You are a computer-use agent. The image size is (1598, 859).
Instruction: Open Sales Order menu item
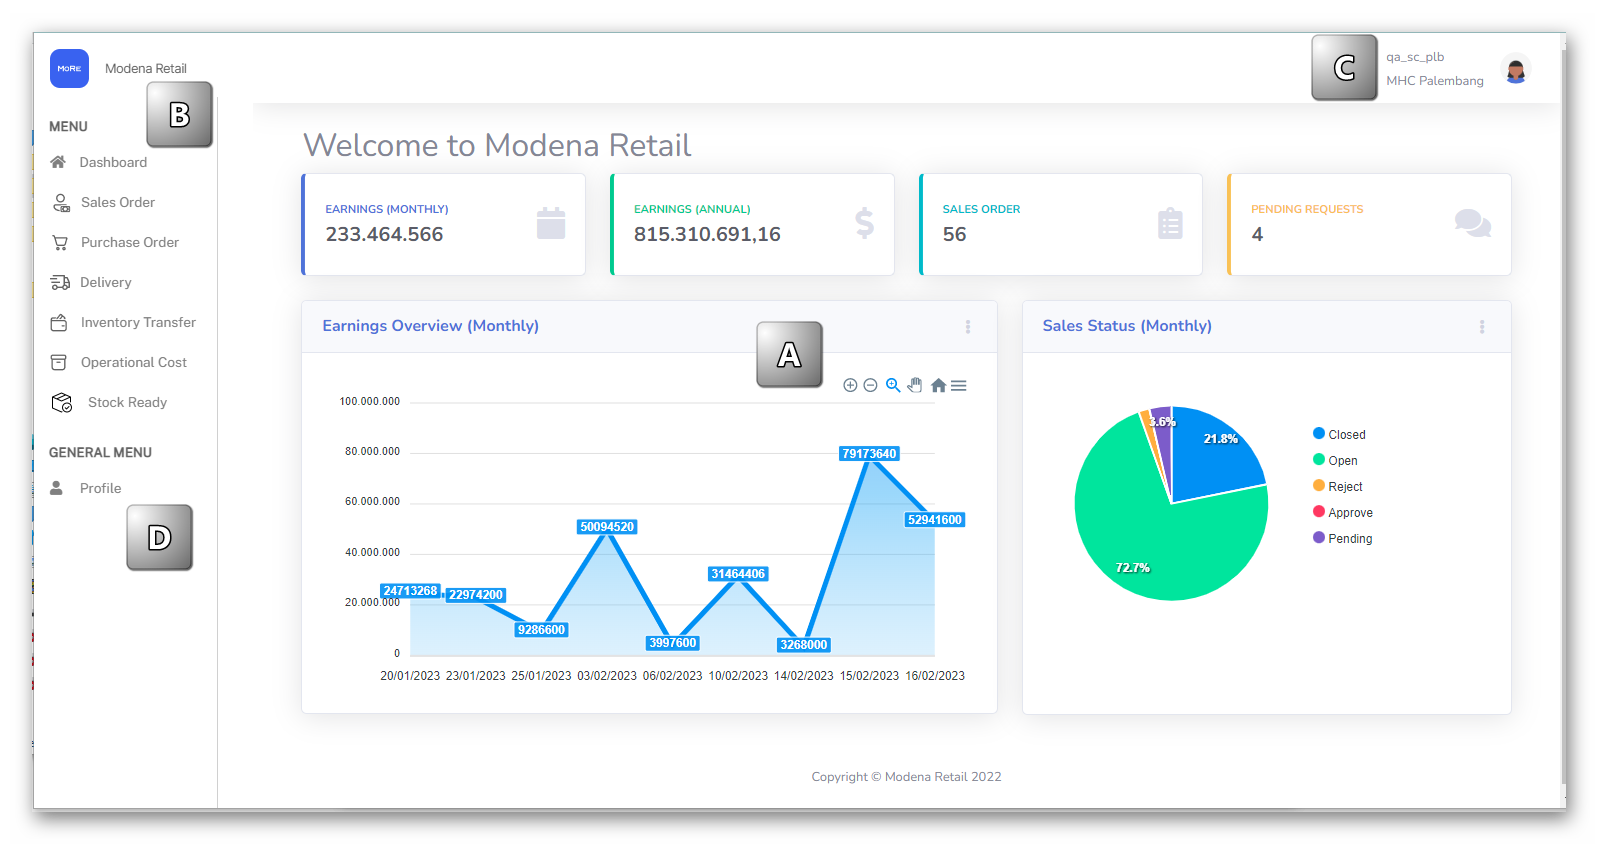point(118,202)
